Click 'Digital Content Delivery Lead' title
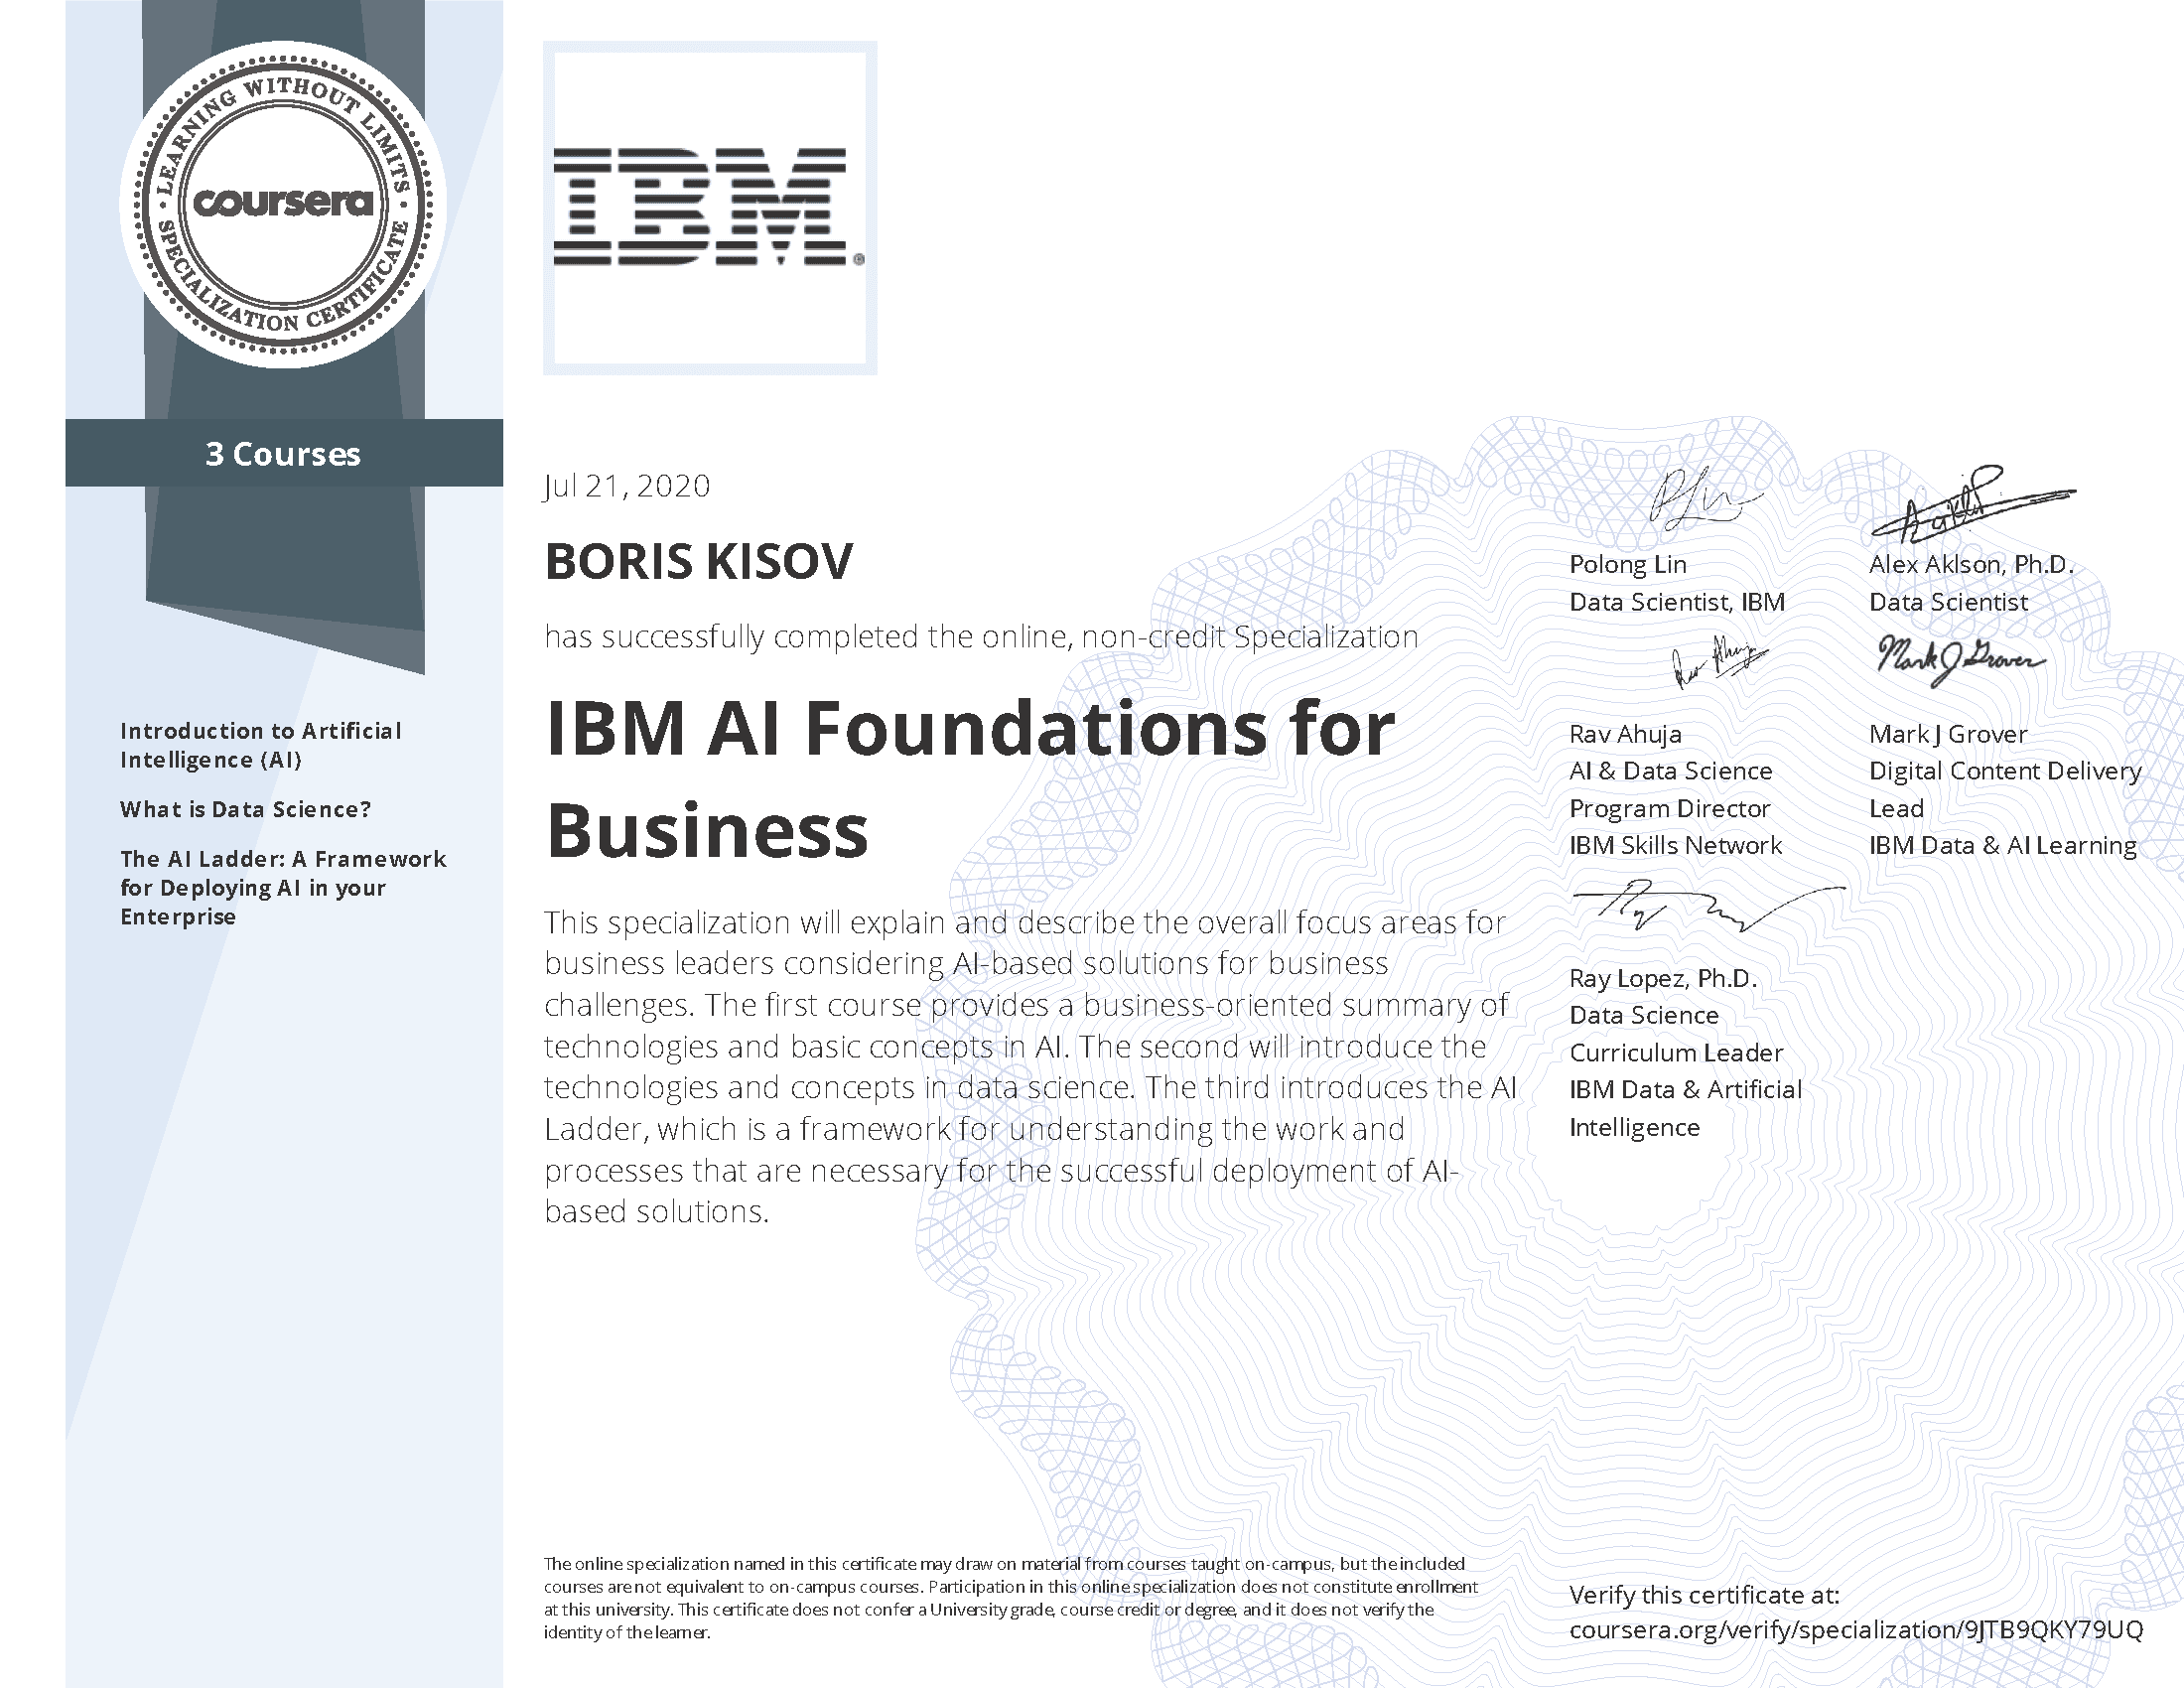This screenshot has height=1688, width=2184. (2005, 789)
